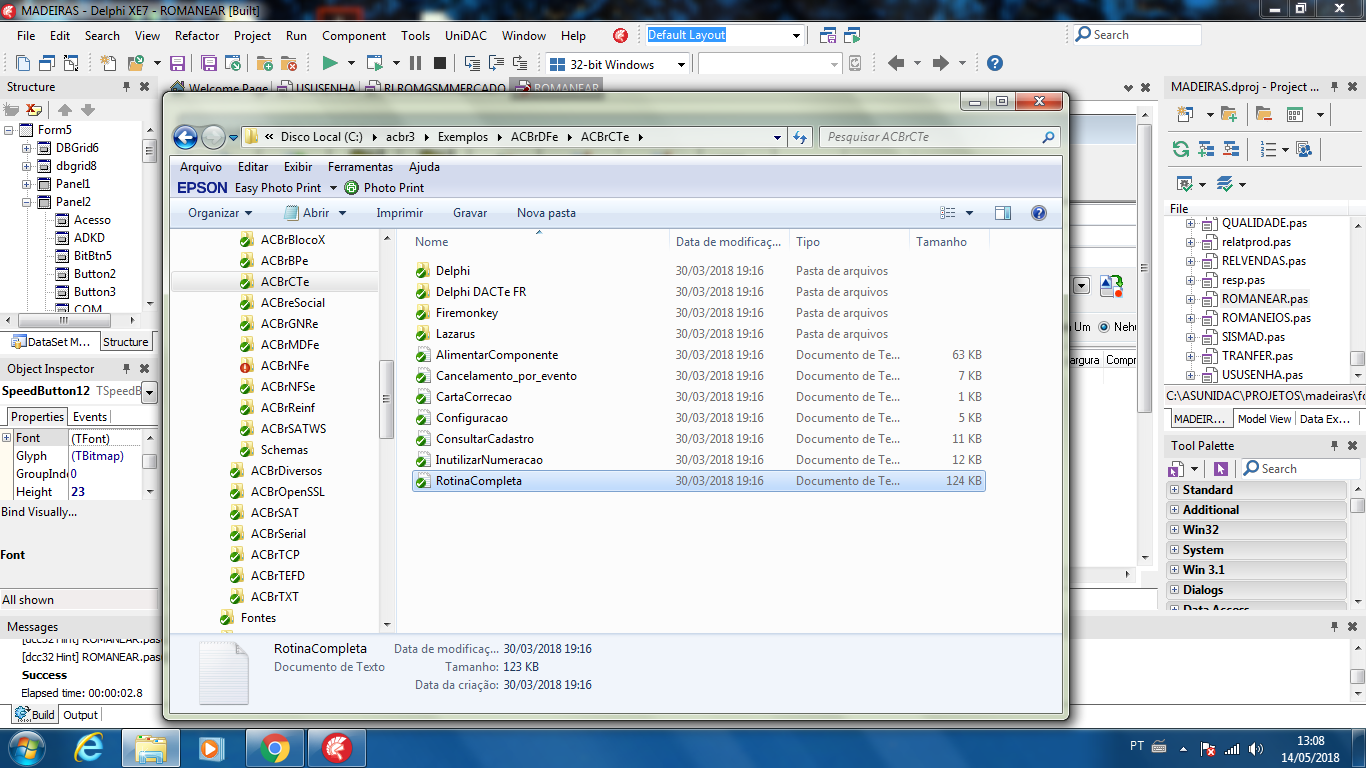Click Save Desktop icon beside layout combo

click(x=828, y=35)
